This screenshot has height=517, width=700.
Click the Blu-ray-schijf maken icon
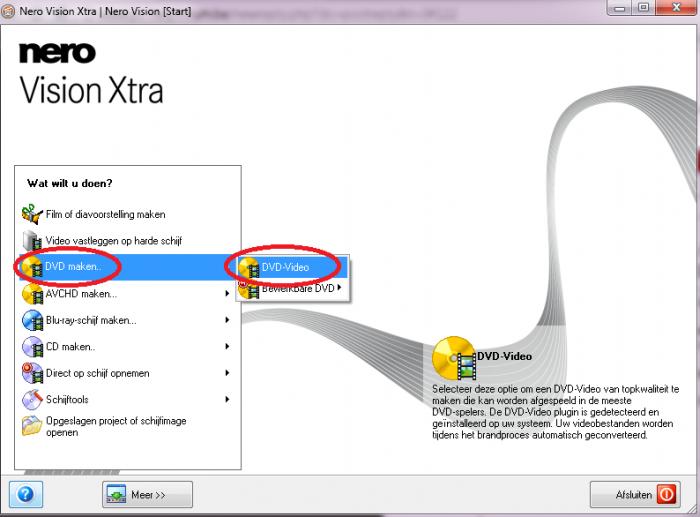coord(32,320)
